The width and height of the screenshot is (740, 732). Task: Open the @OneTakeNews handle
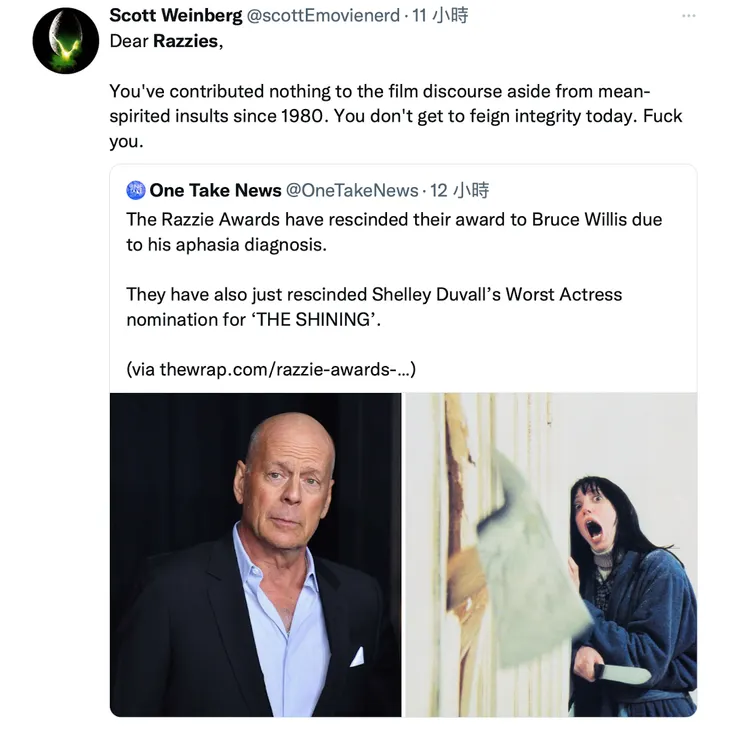tap(352, 190)
